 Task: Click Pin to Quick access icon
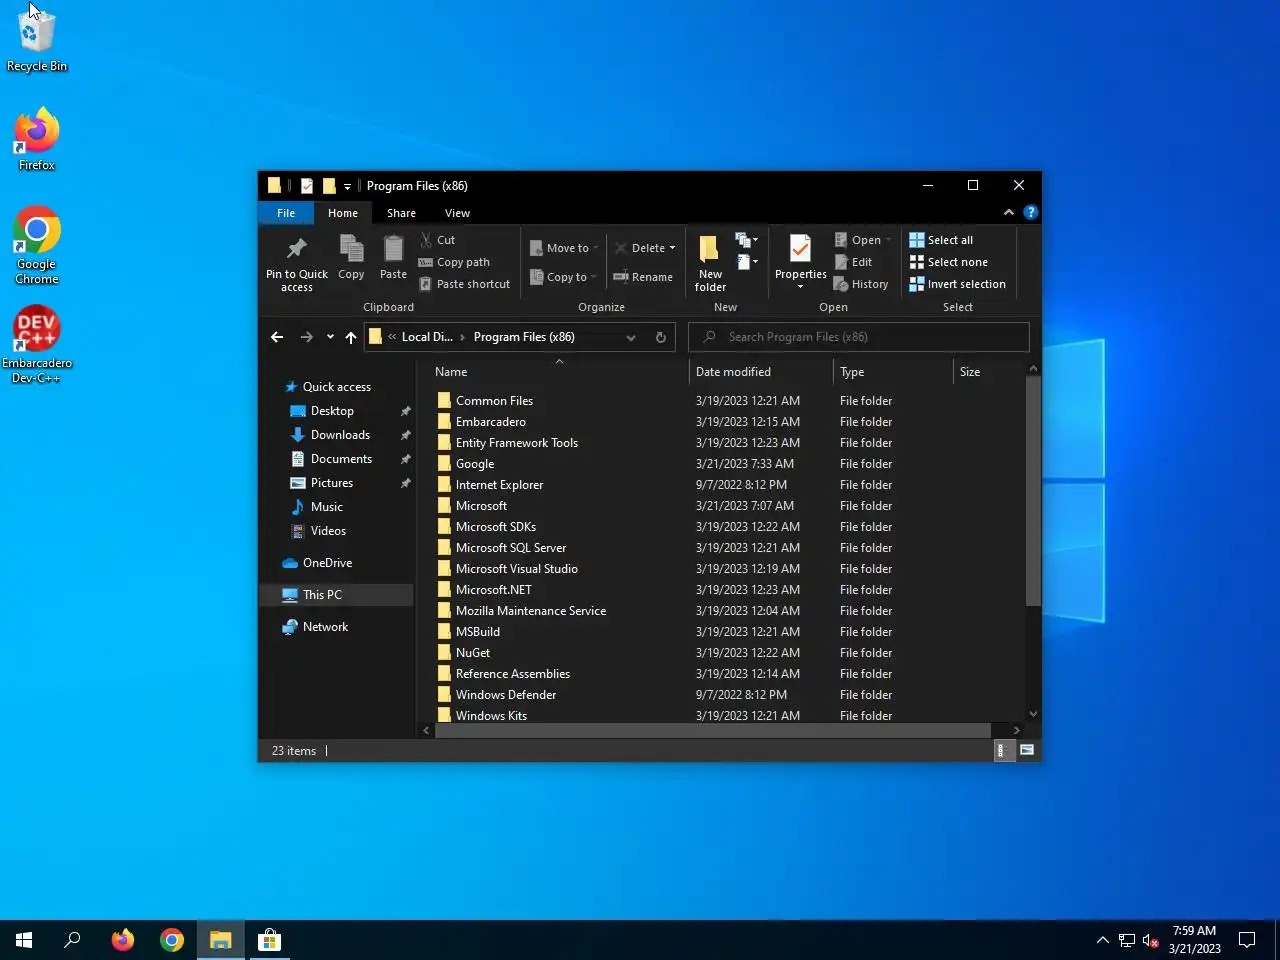tap(297, 264)
